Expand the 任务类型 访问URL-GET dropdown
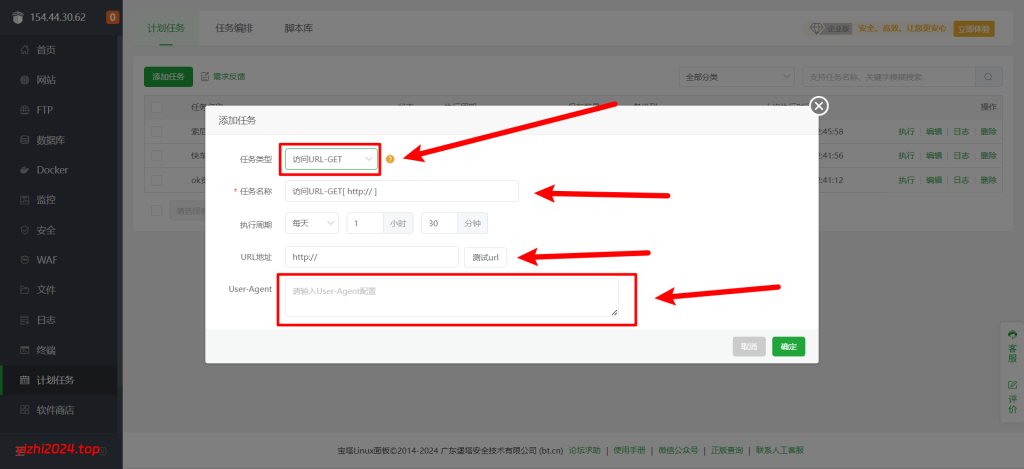 point(331,159)
